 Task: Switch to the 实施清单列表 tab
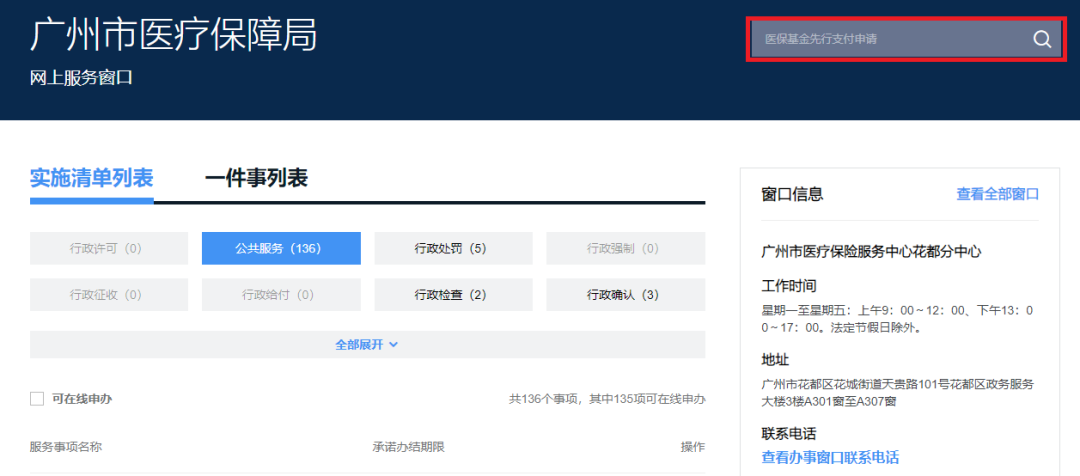[92, 178]
